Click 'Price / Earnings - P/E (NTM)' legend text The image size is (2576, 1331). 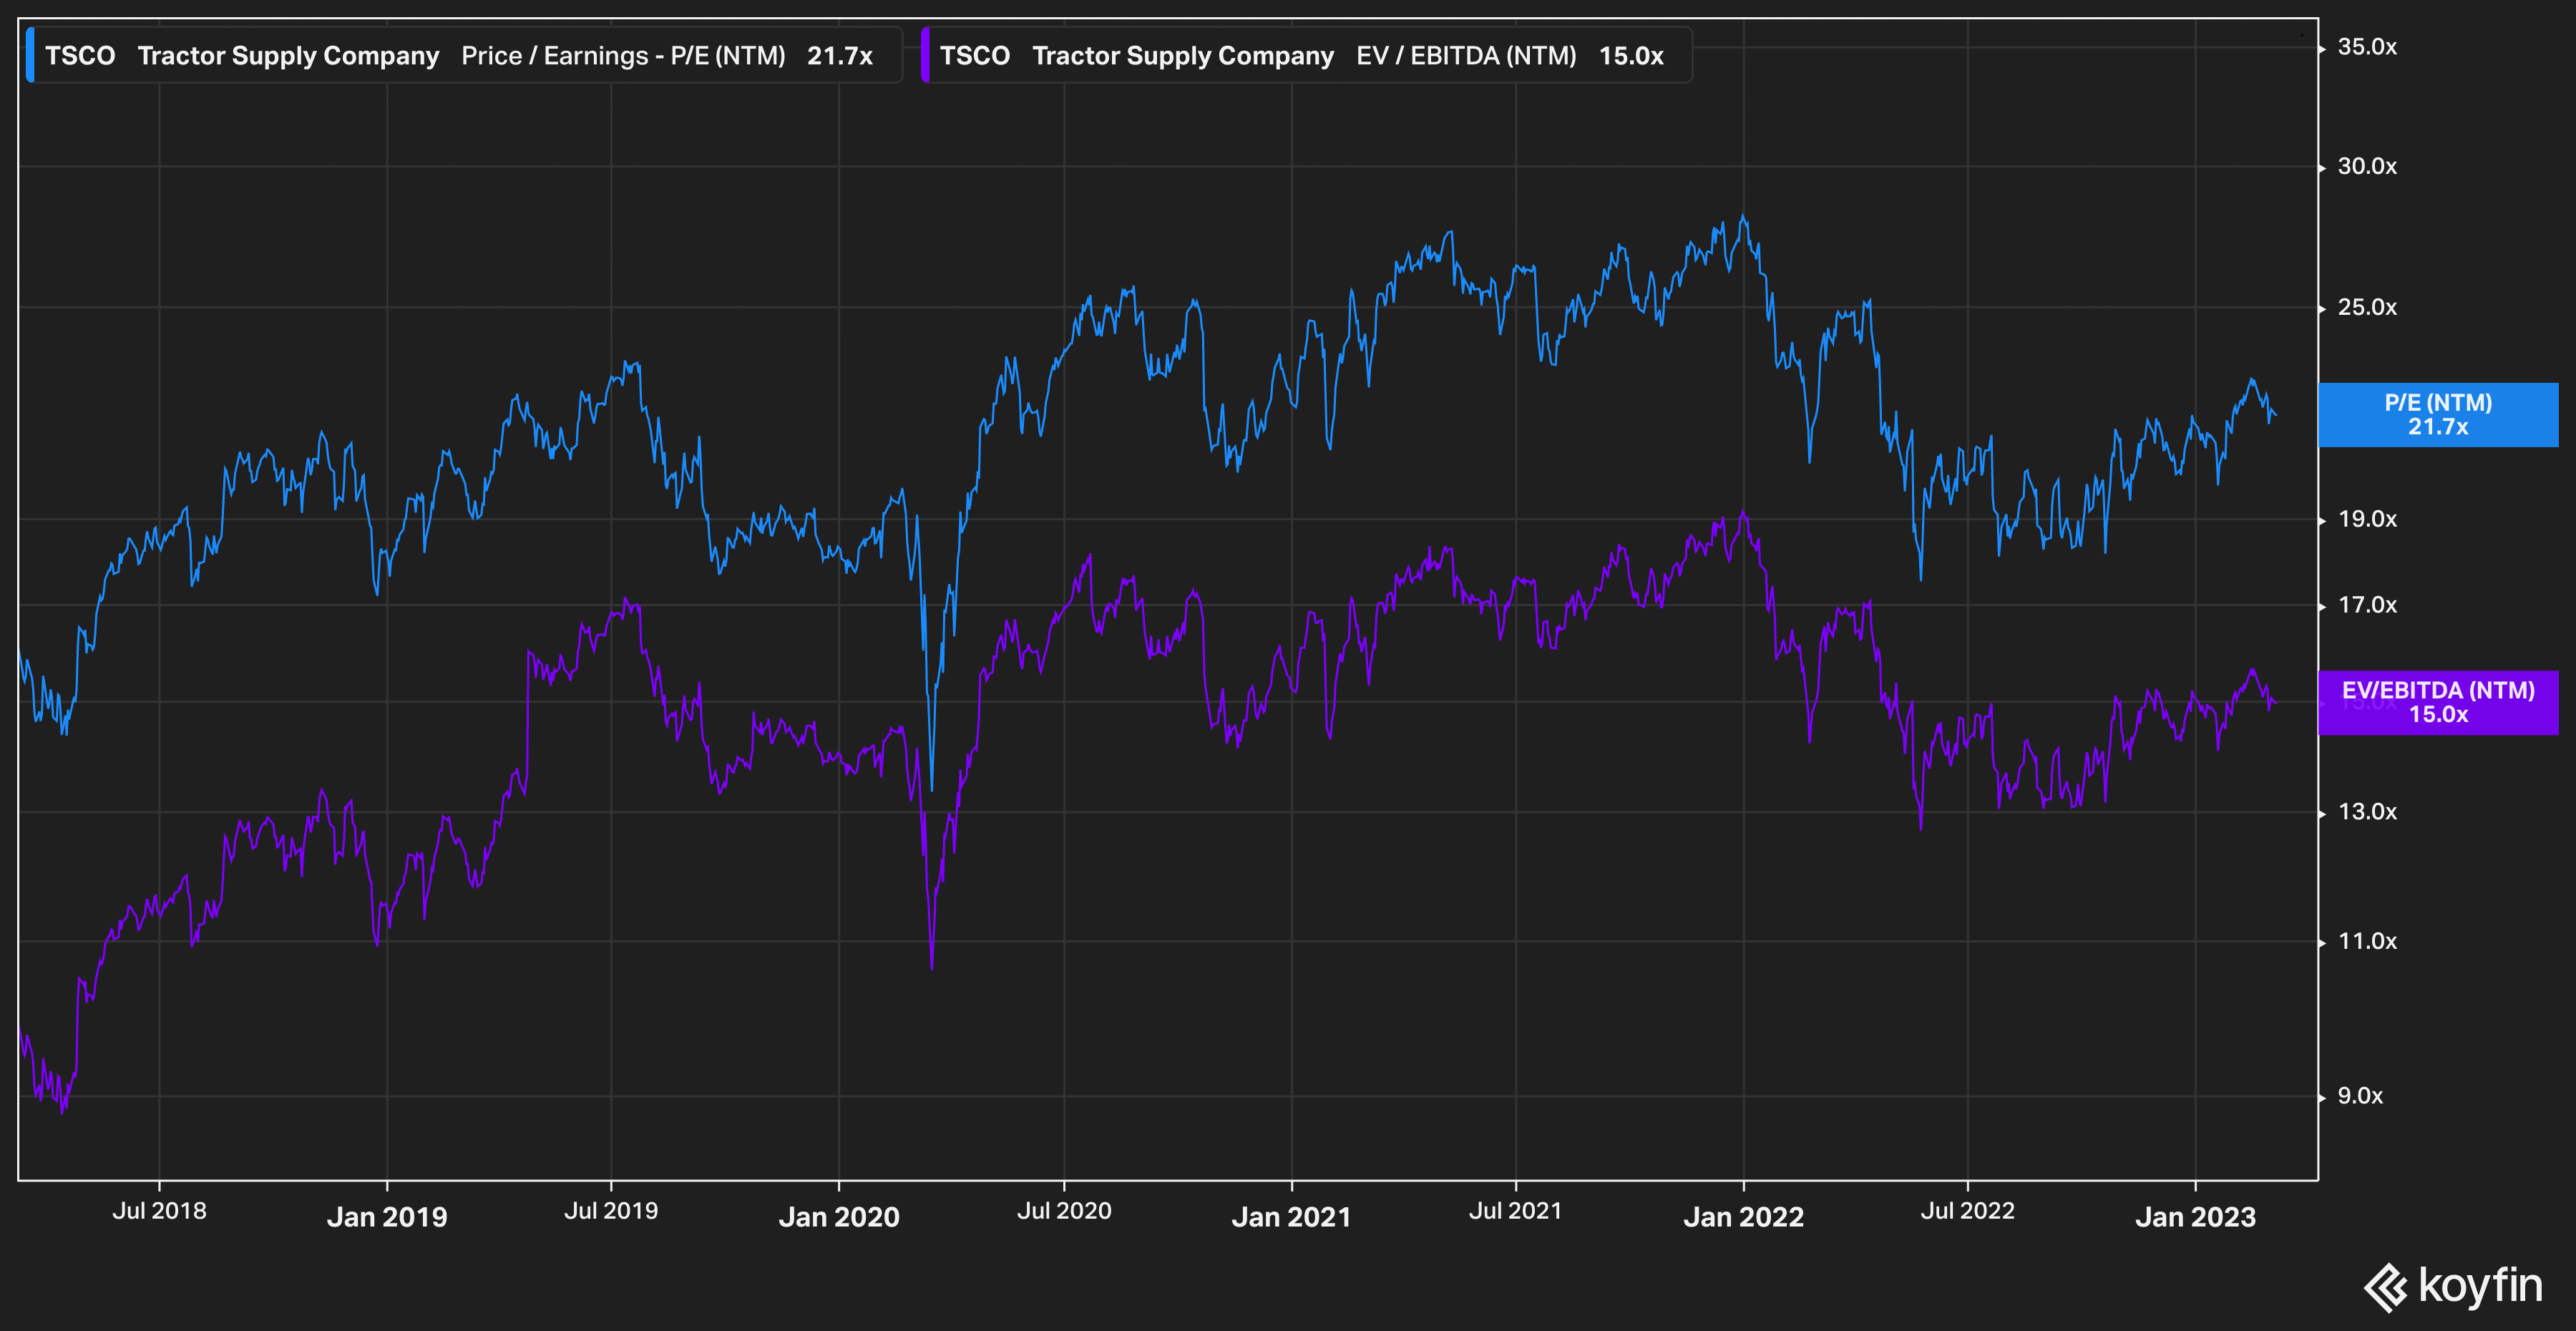(x=623, y=56)
